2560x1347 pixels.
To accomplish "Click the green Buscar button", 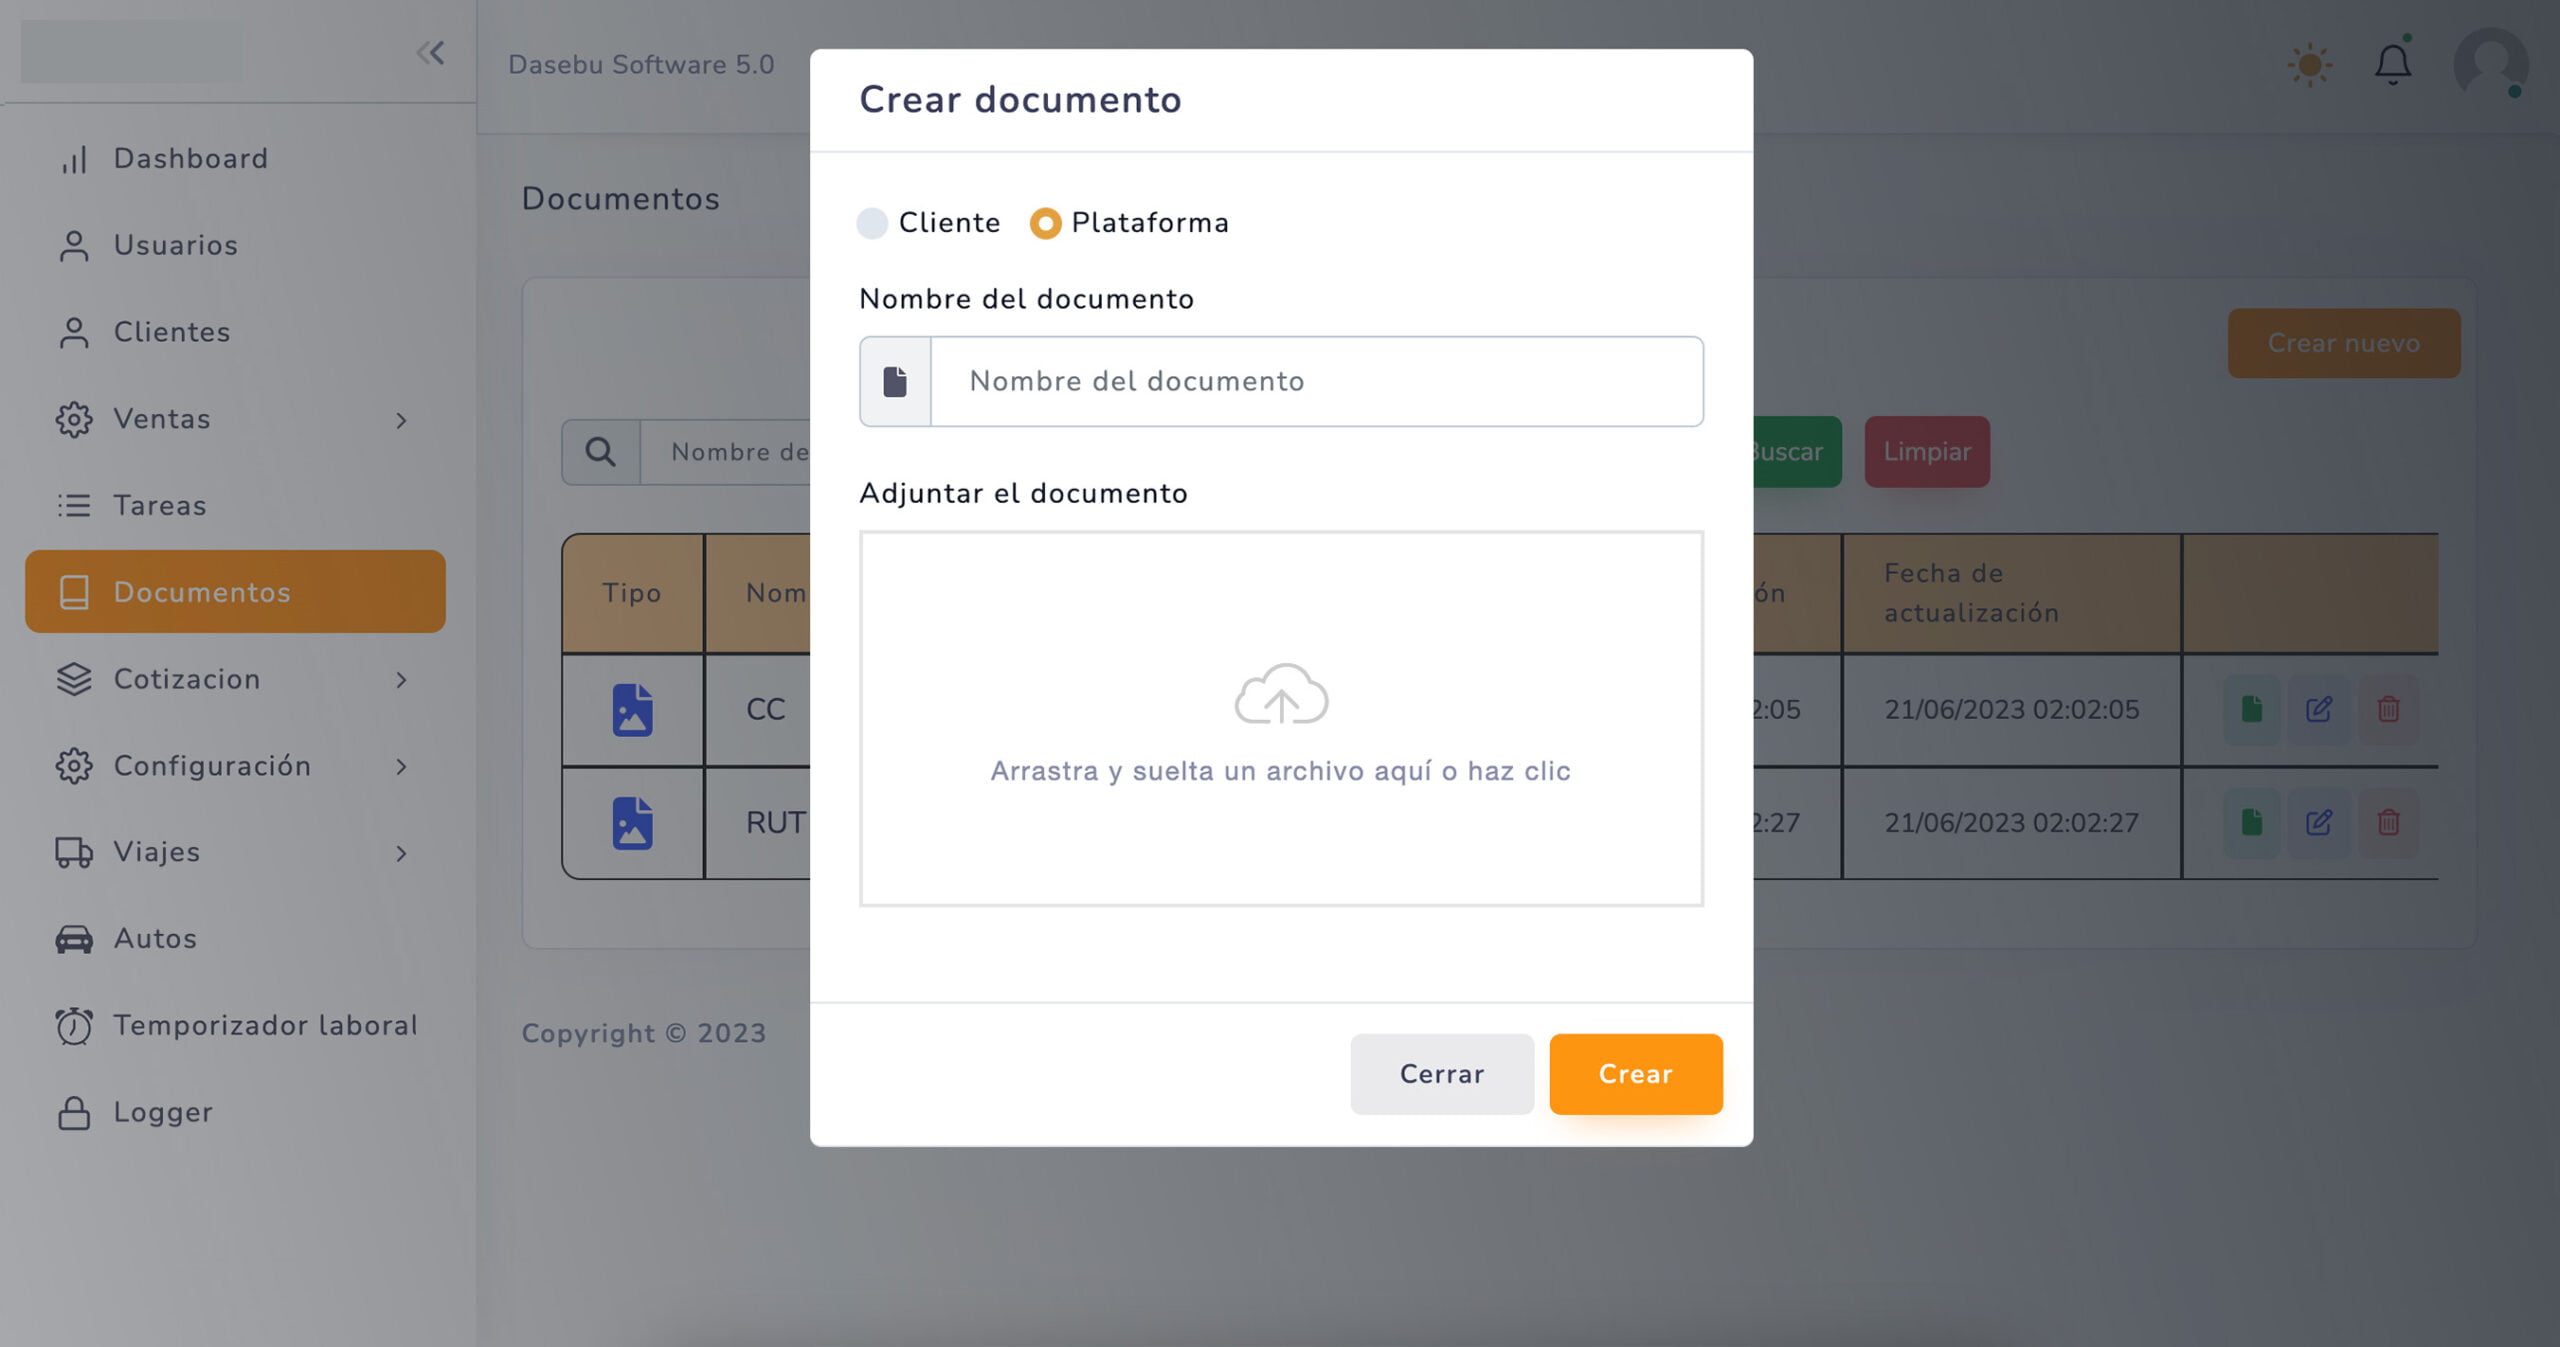I will 1797,452.
